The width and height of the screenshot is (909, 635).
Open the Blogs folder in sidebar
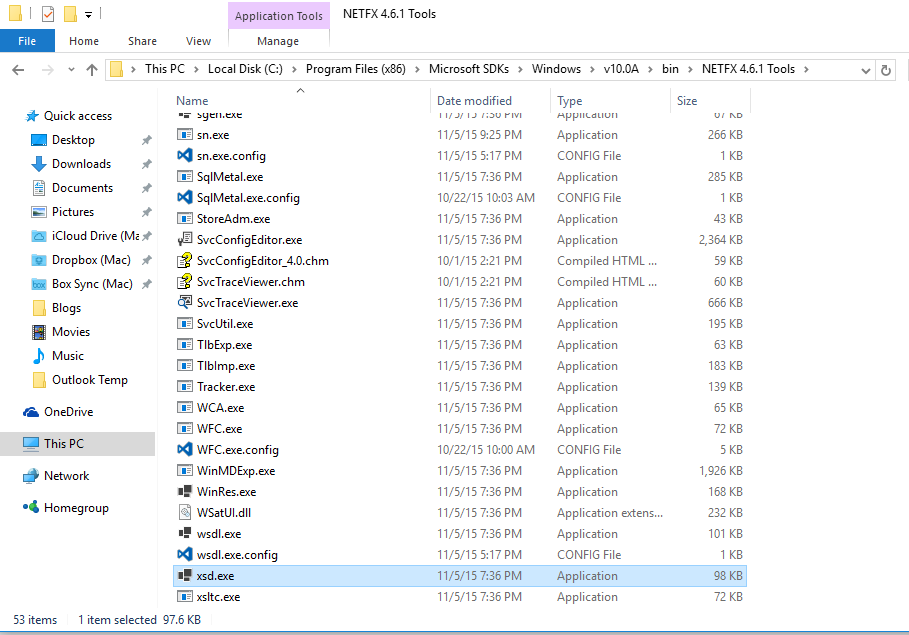tap(66, 308)
